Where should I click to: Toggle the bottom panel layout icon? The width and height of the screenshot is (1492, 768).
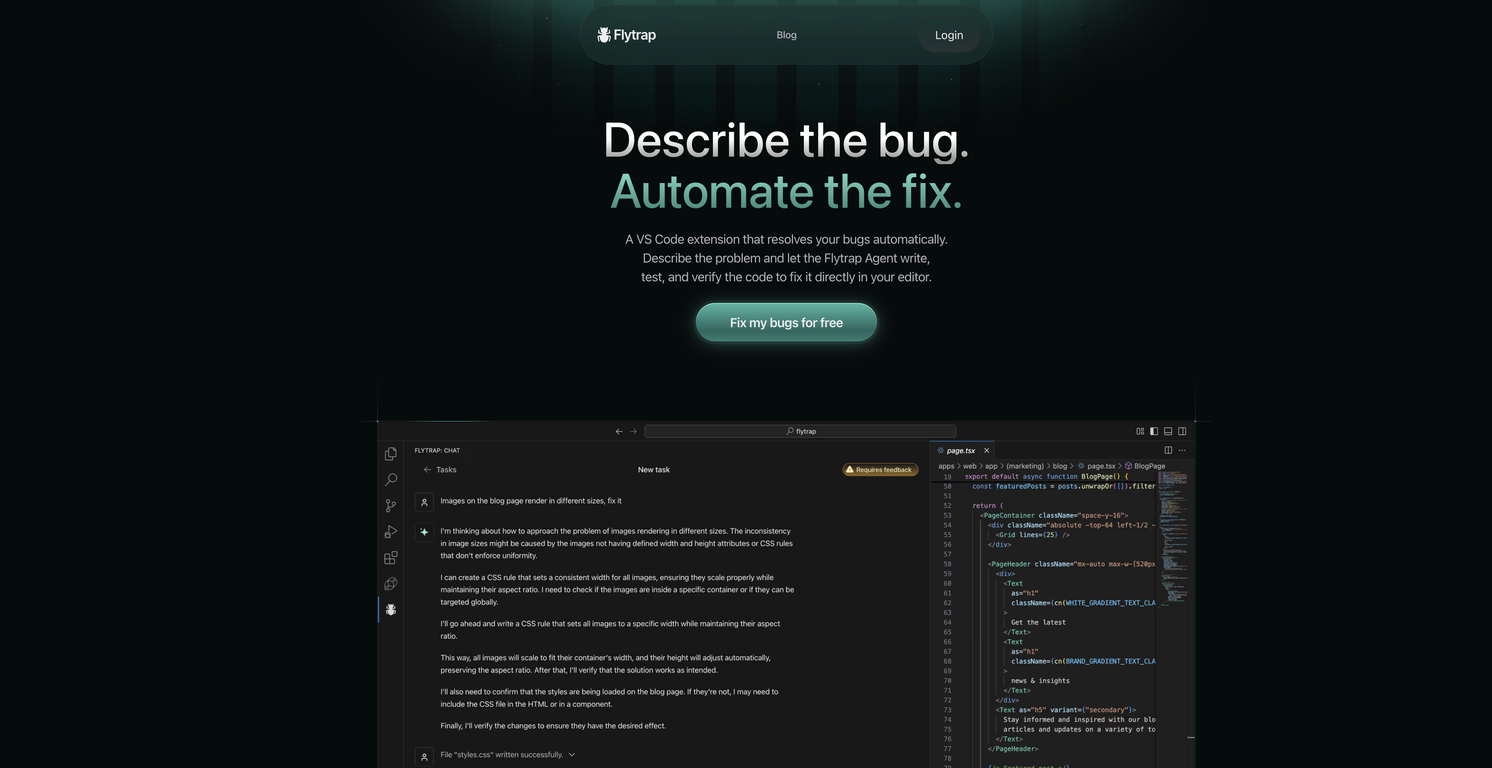click(1168, 431)
